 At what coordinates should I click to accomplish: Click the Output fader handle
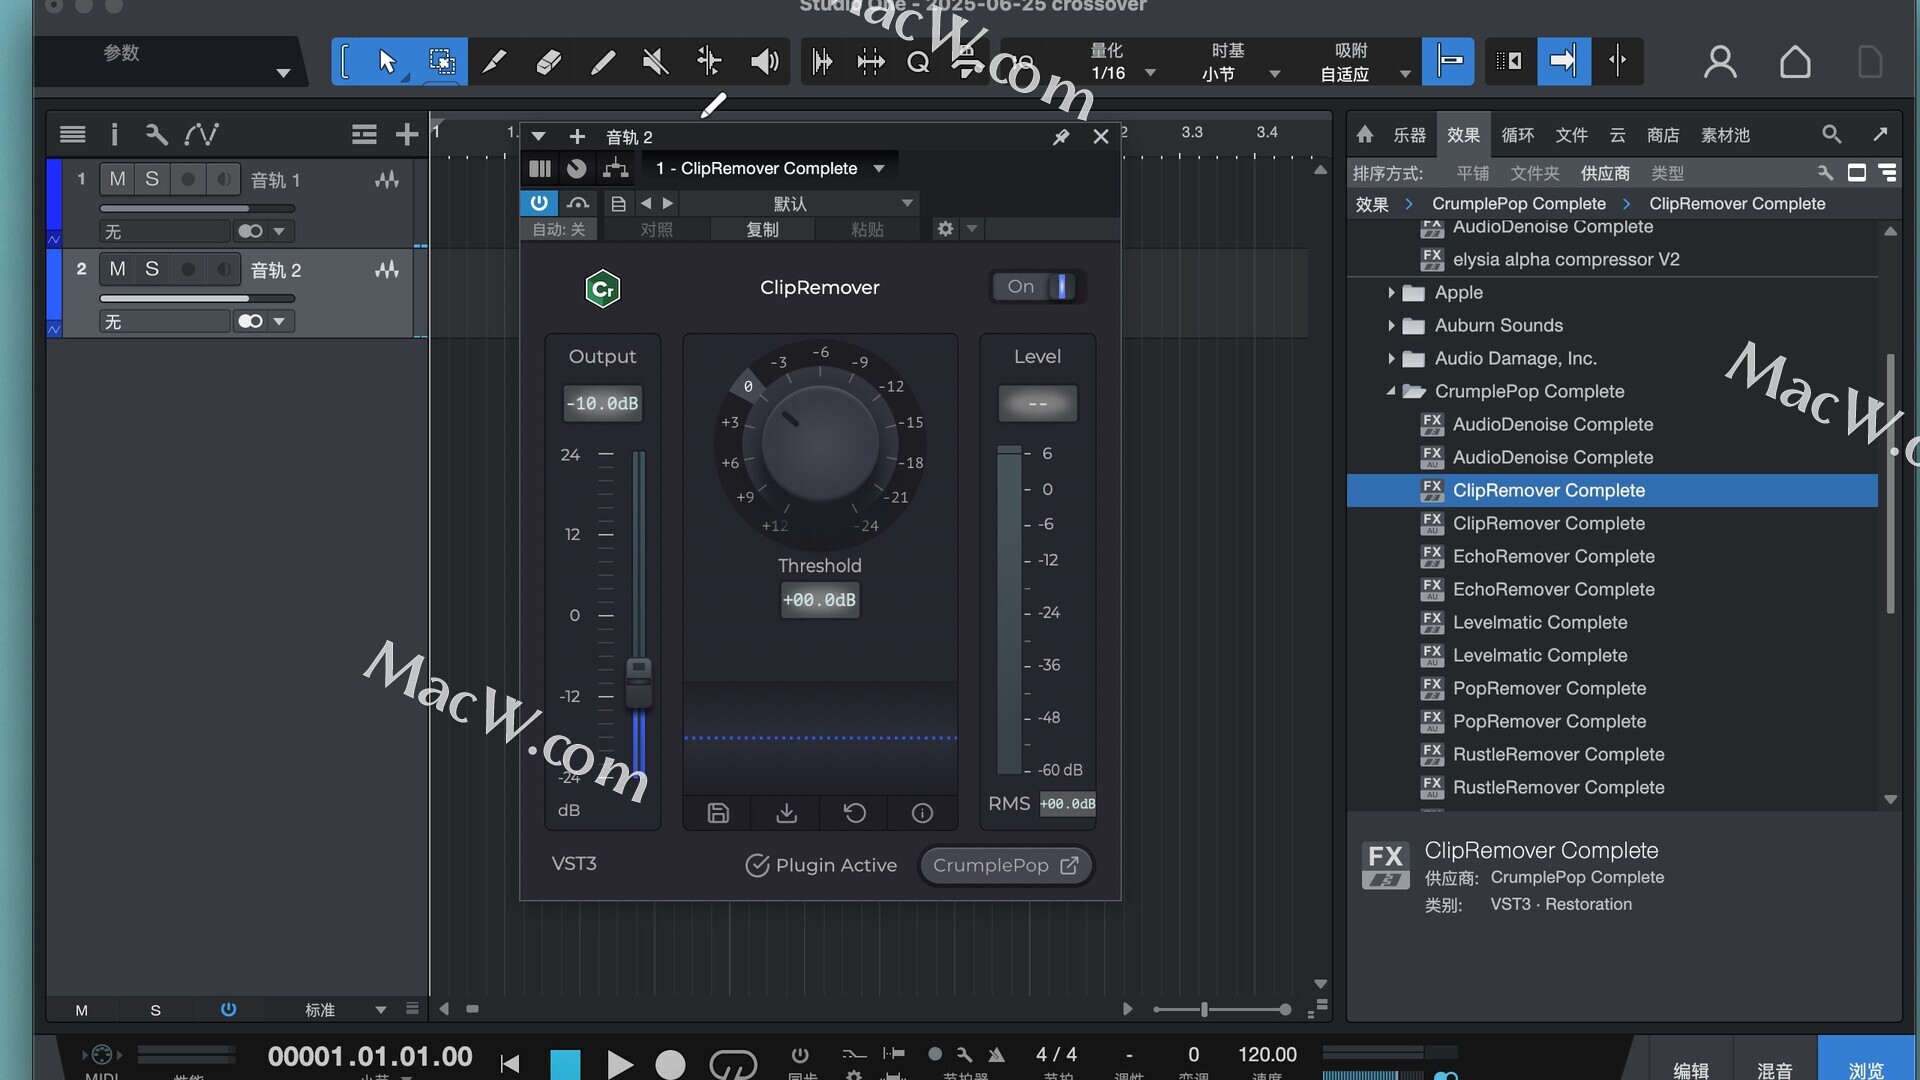coord(639,683)
